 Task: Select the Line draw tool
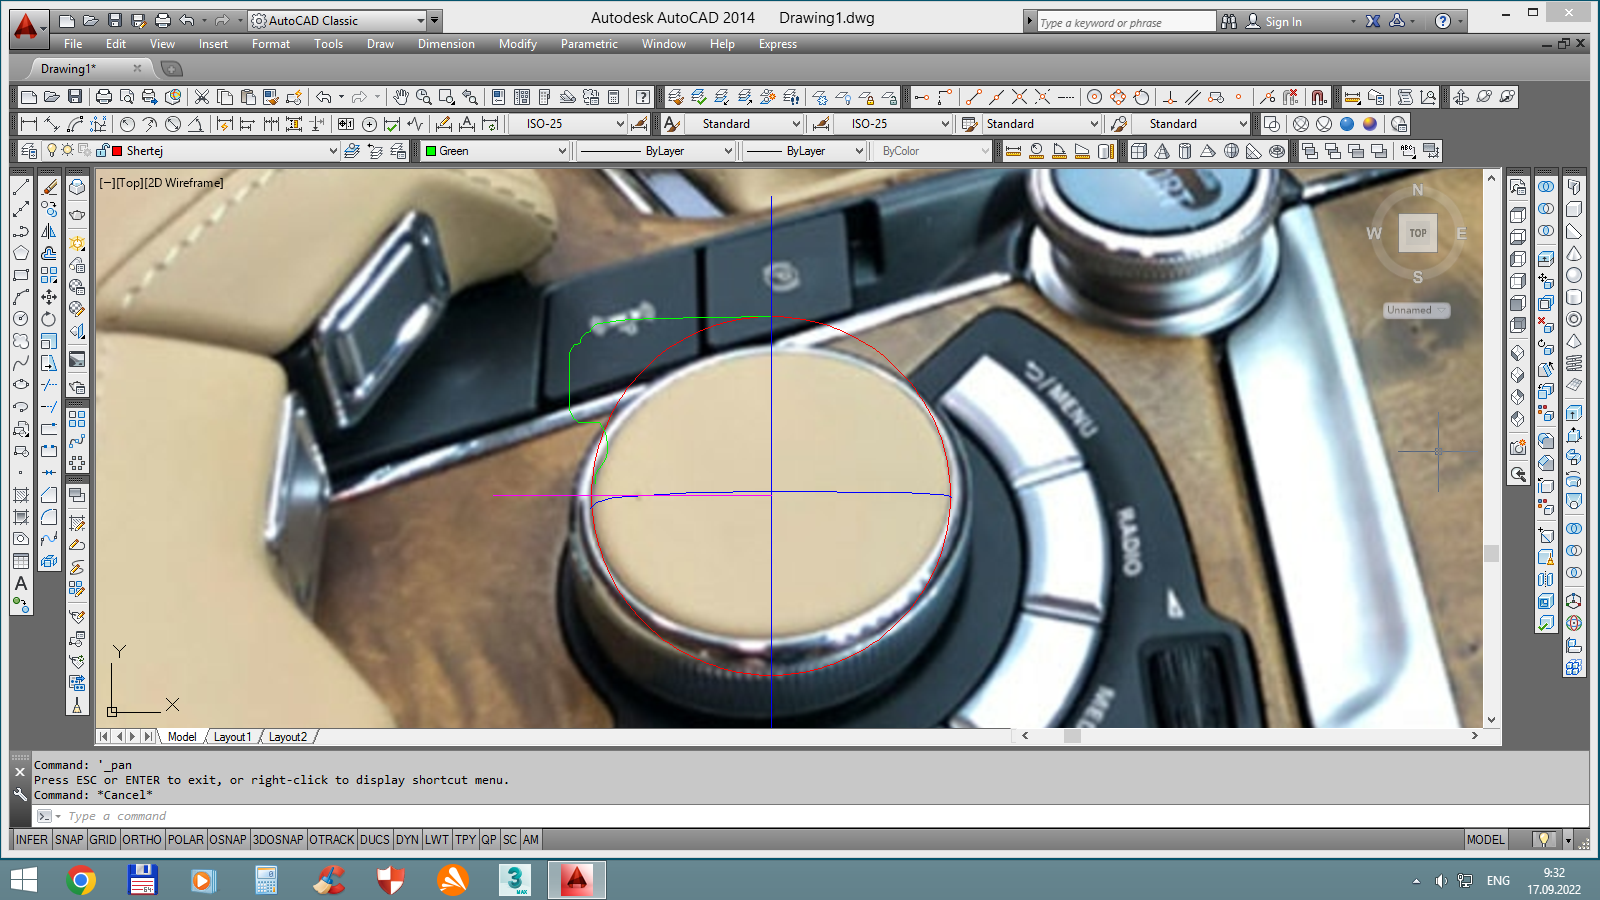[x=20, y=187]
